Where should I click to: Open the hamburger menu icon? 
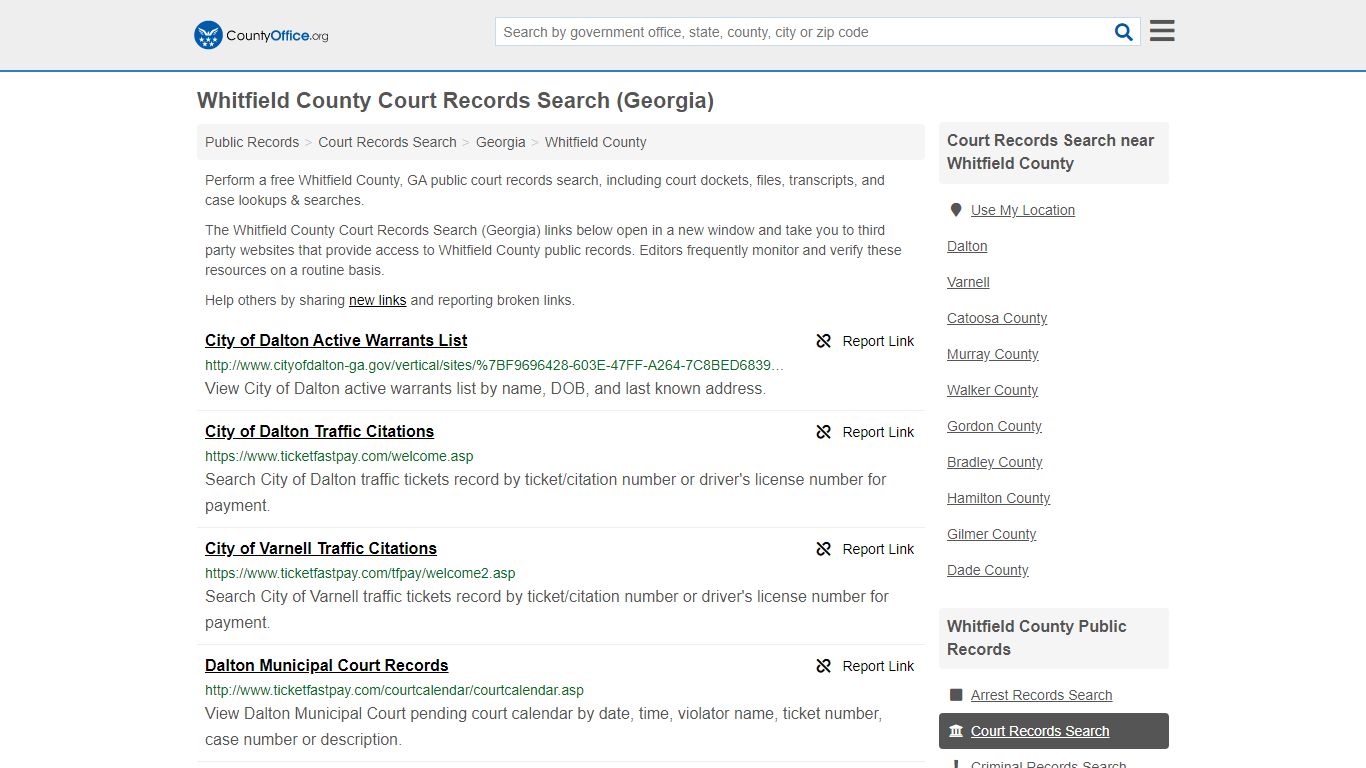point(1162,31)
